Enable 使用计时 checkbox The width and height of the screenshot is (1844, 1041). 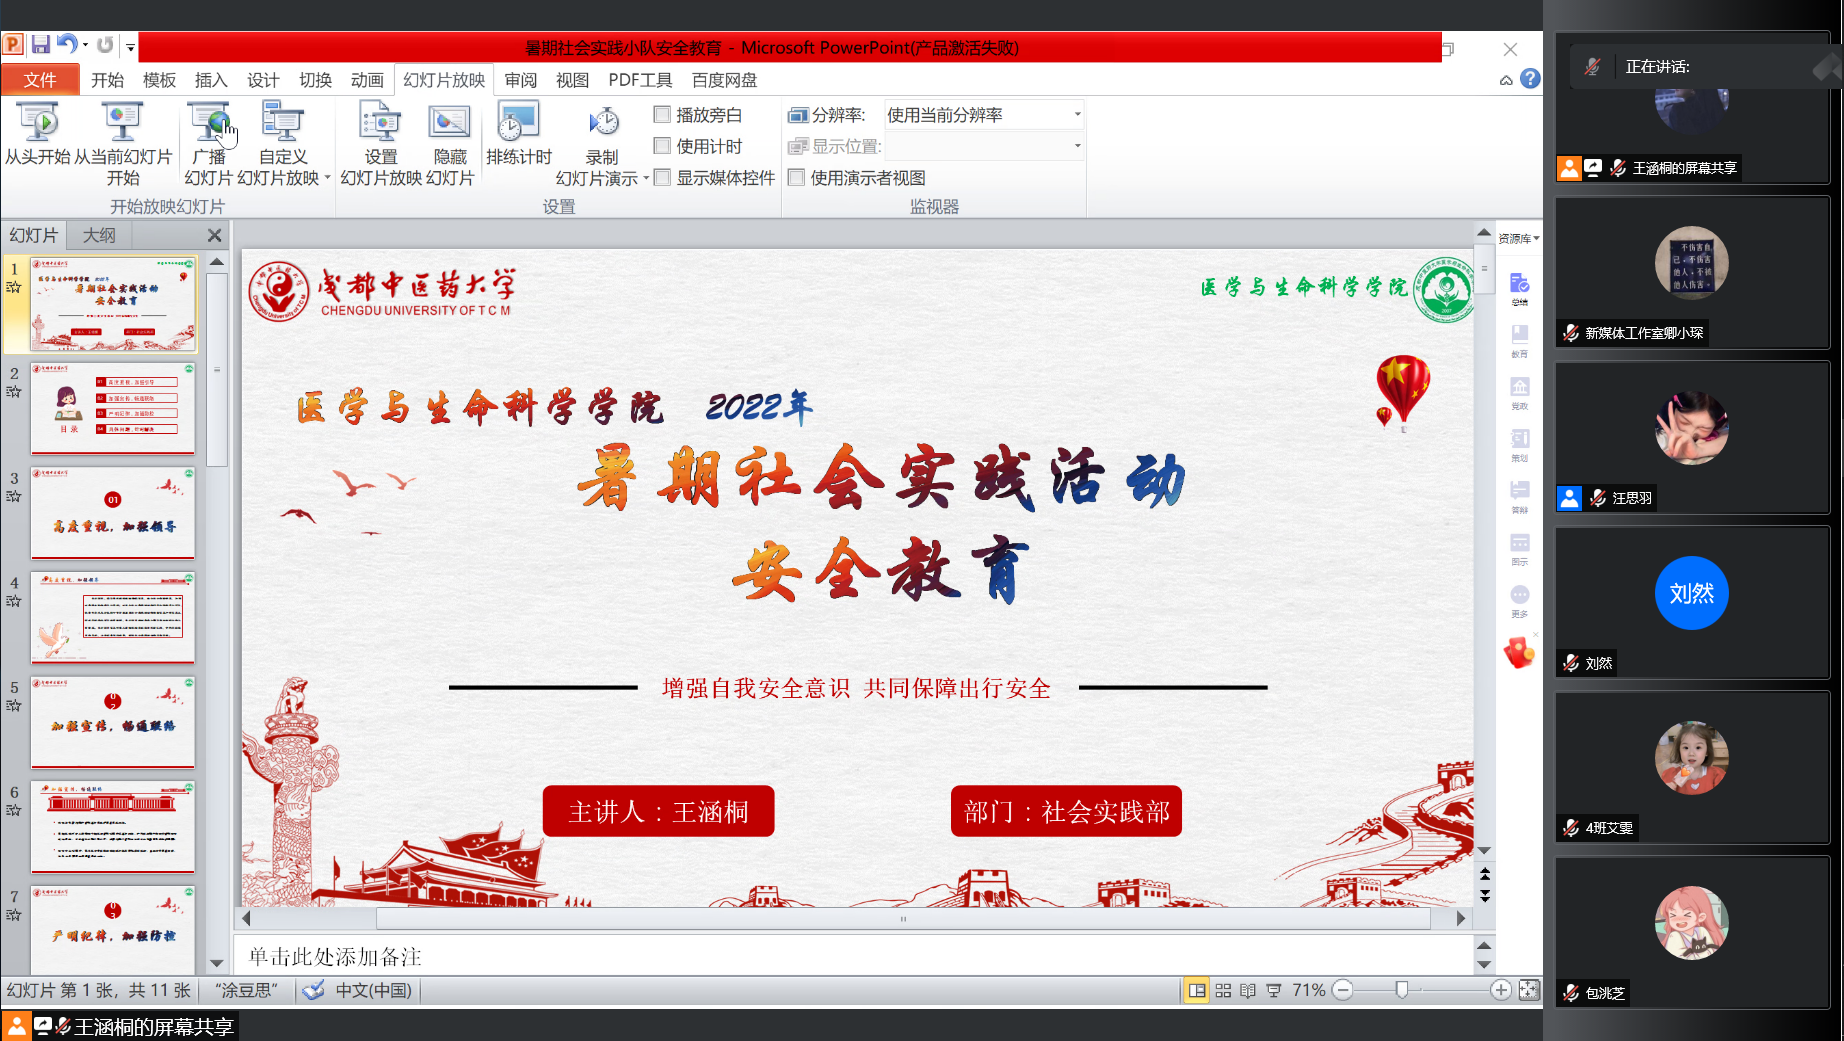pos(662,145)
